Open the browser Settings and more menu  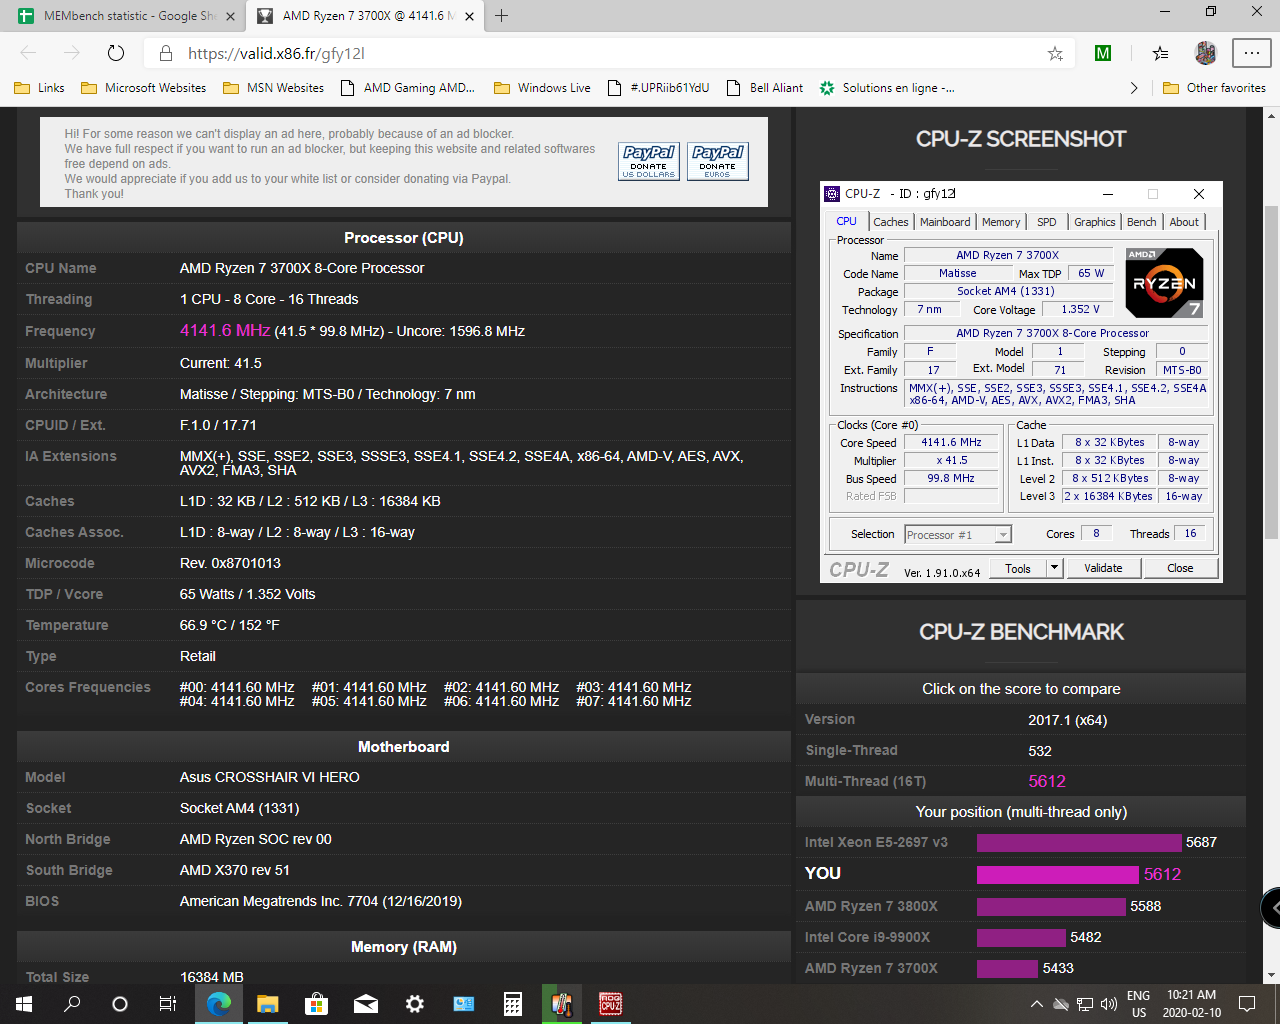click(x=1251, y=53)
